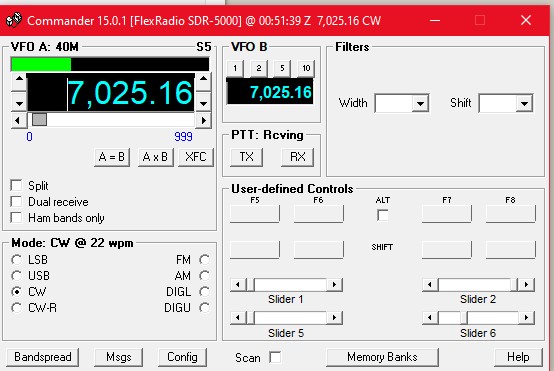Select VFO B step button 2
The width and height of the screenshot is (554, 371).
(258, 68)
